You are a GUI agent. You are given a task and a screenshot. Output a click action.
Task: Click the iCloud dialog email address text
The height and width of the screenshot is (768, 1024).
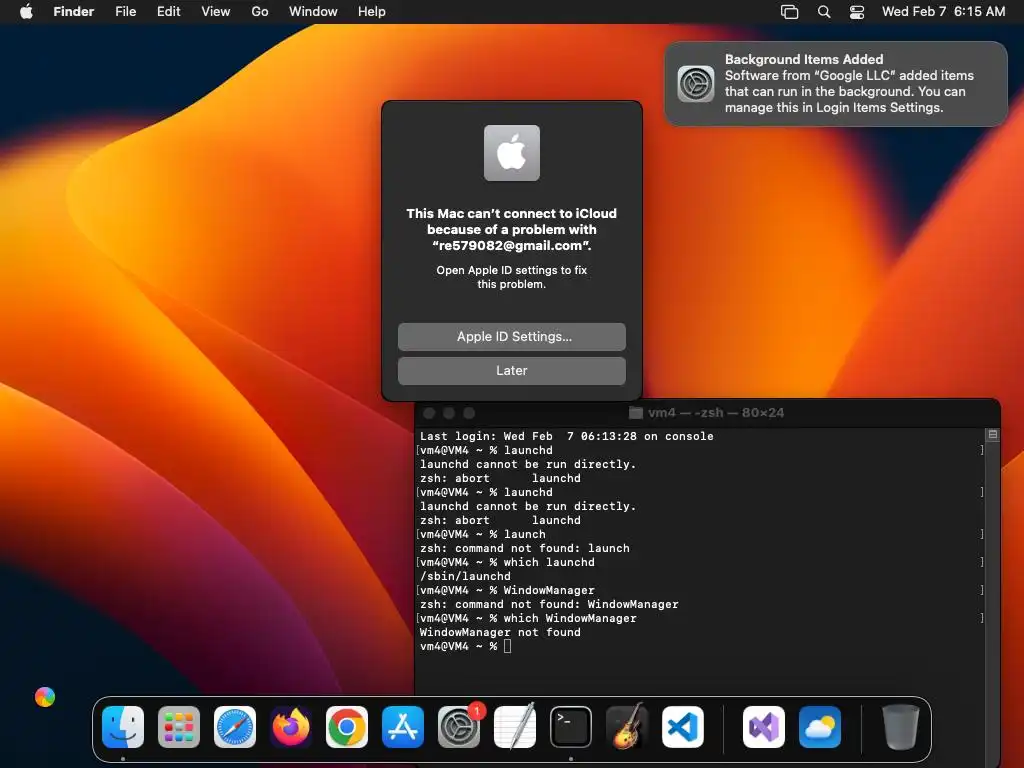(x=512, y=246)
